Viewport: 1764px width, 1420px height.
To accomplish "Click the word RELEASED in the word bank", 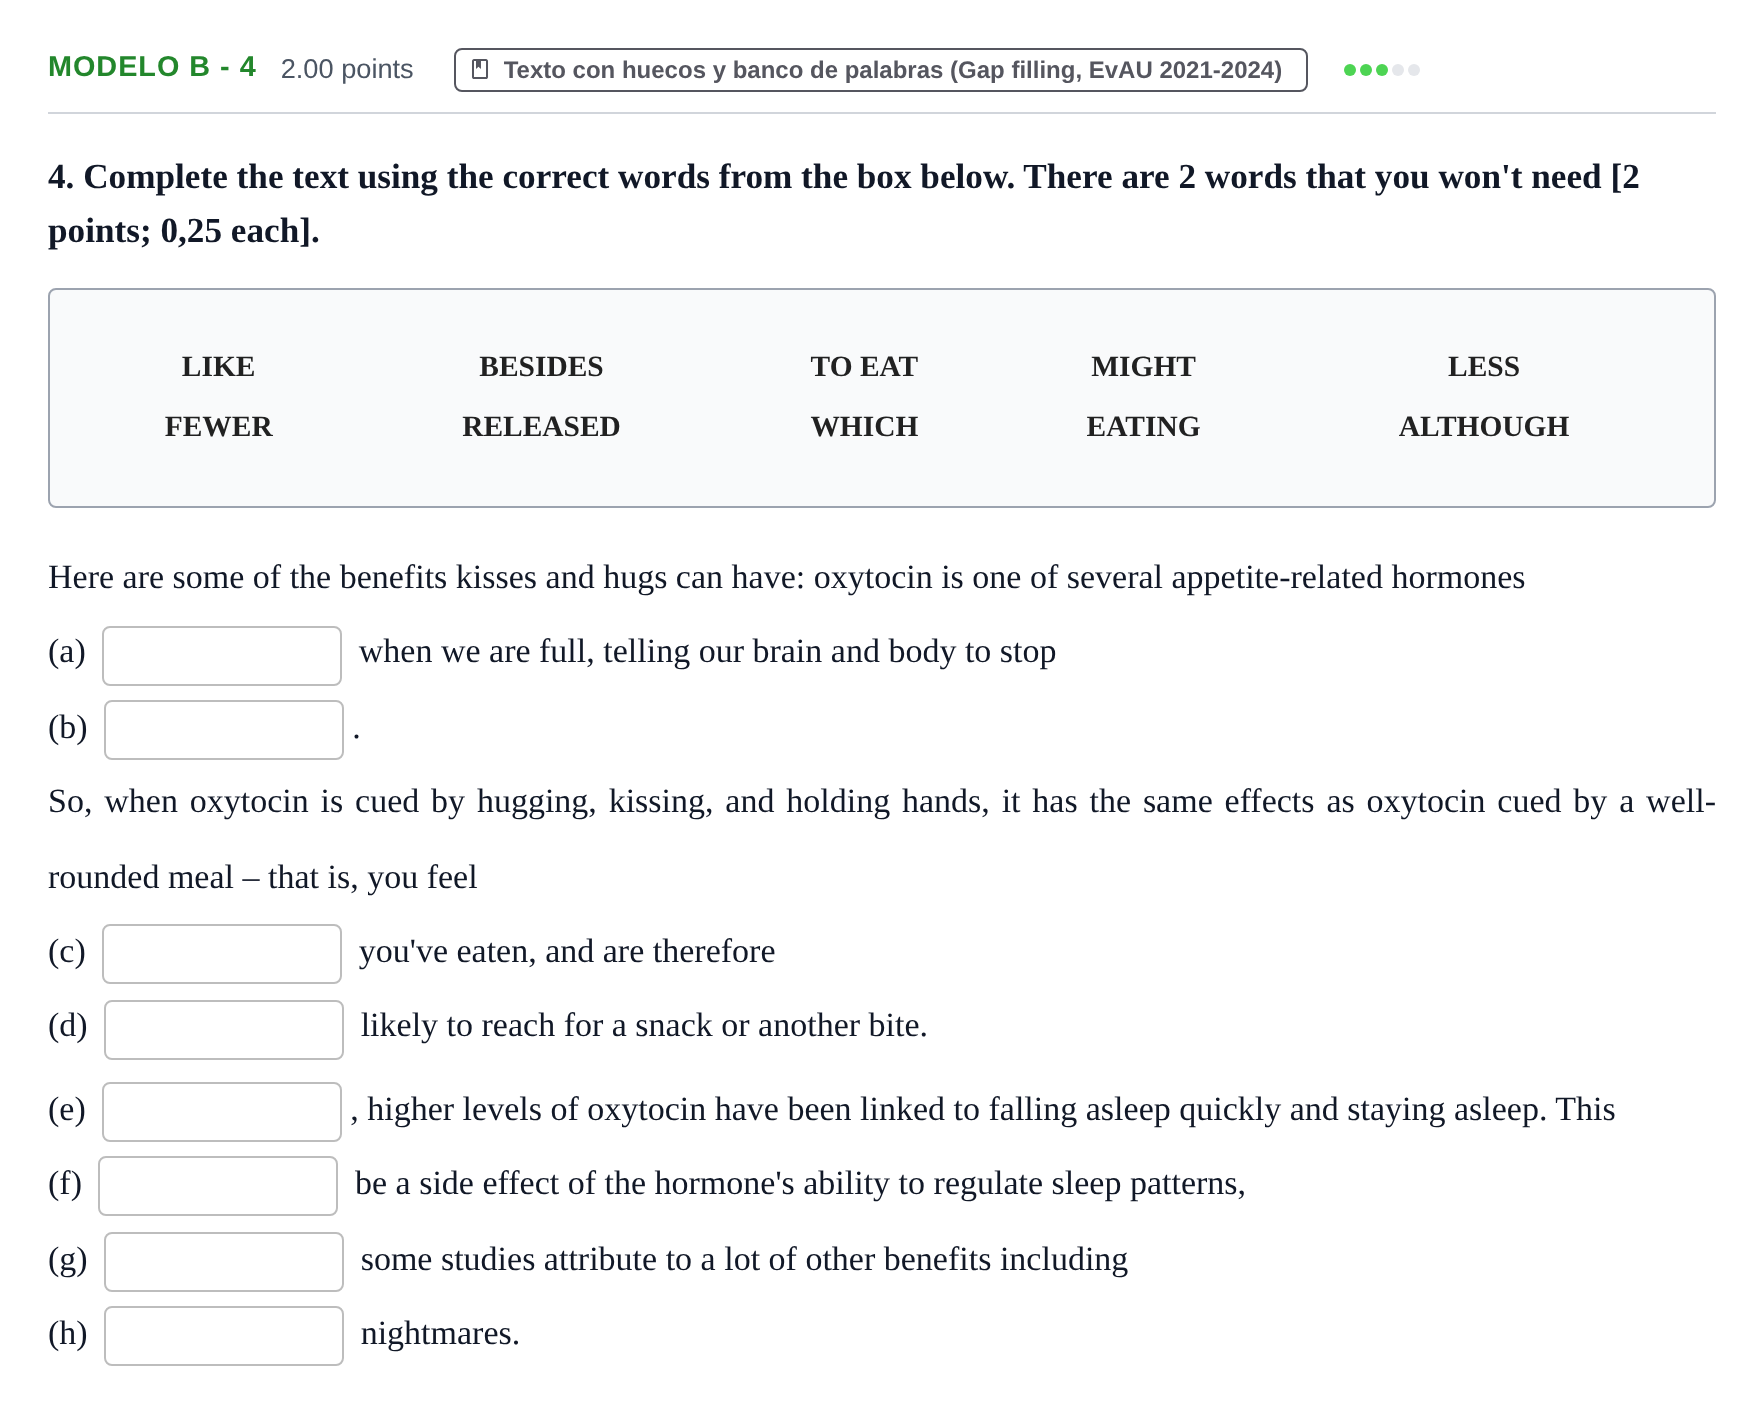I will pyautogui.click(x=541, y=427).
